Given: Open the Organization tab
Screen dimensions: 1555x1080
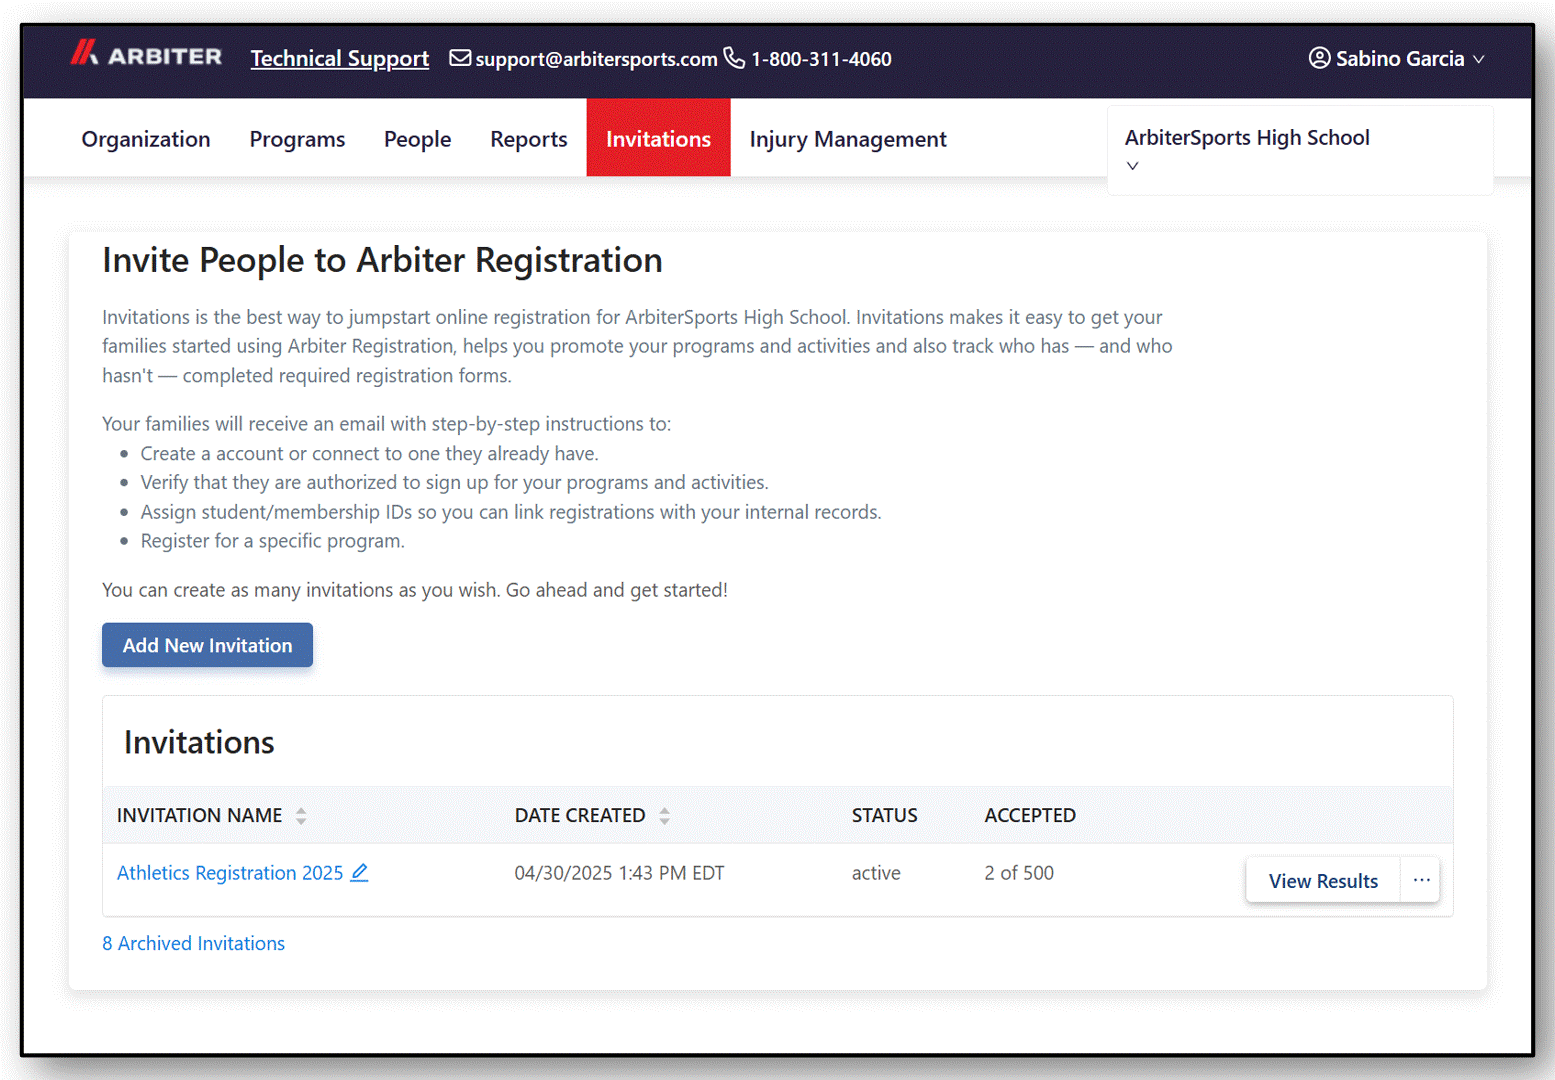Looking at the screenshot, I should pos(146,139).
